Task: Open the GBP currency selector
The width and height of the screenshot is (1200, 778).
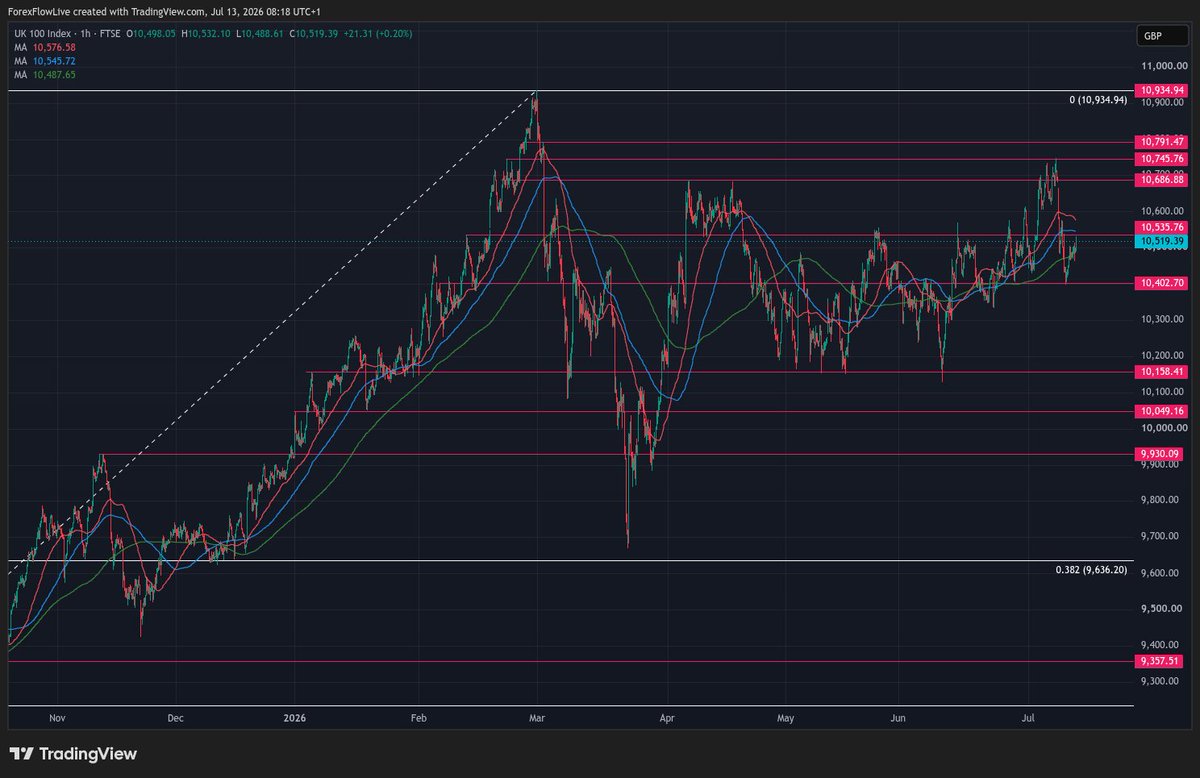Action: click(1160, 37)
